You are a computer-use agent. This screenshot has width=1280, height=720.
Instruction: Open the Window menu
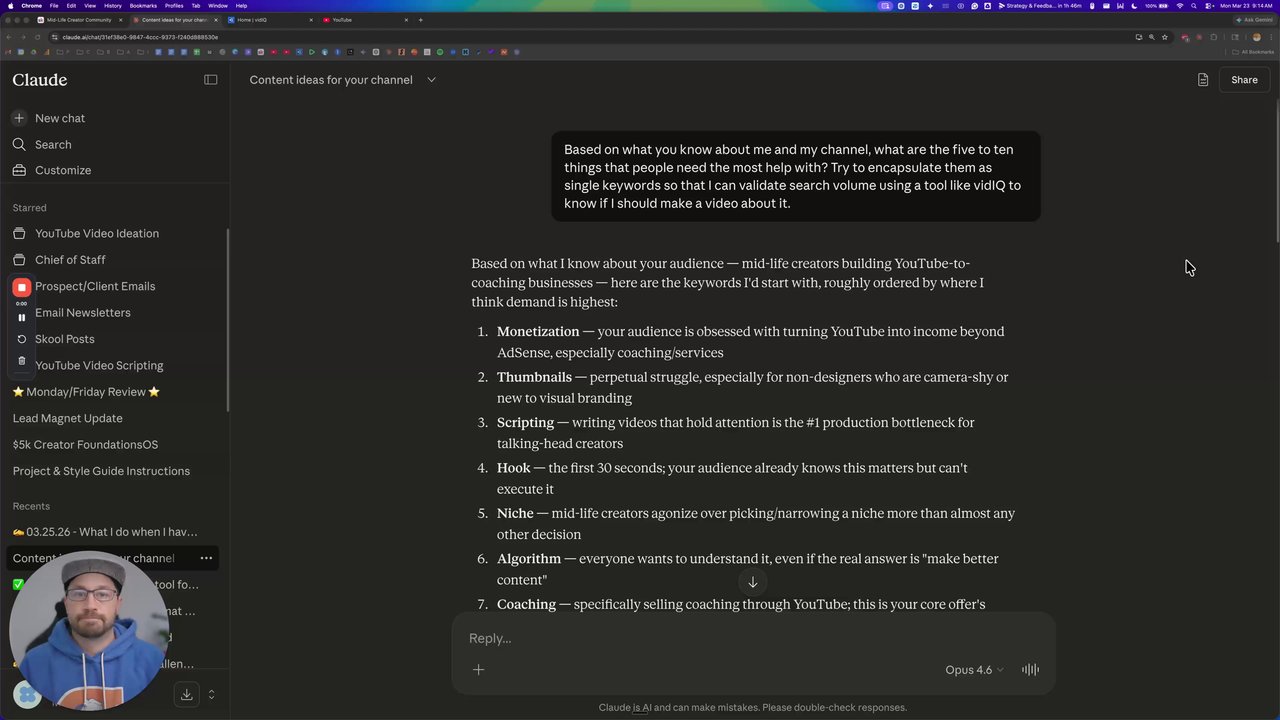click(217, 5)
